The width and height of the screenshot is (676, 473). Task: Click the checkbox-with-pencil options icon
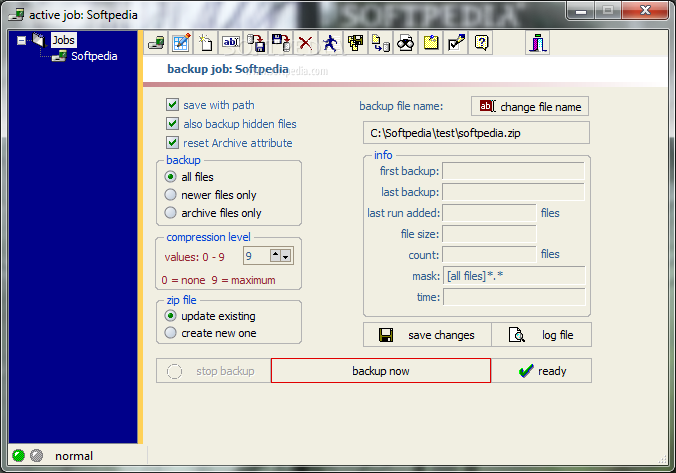456,43
